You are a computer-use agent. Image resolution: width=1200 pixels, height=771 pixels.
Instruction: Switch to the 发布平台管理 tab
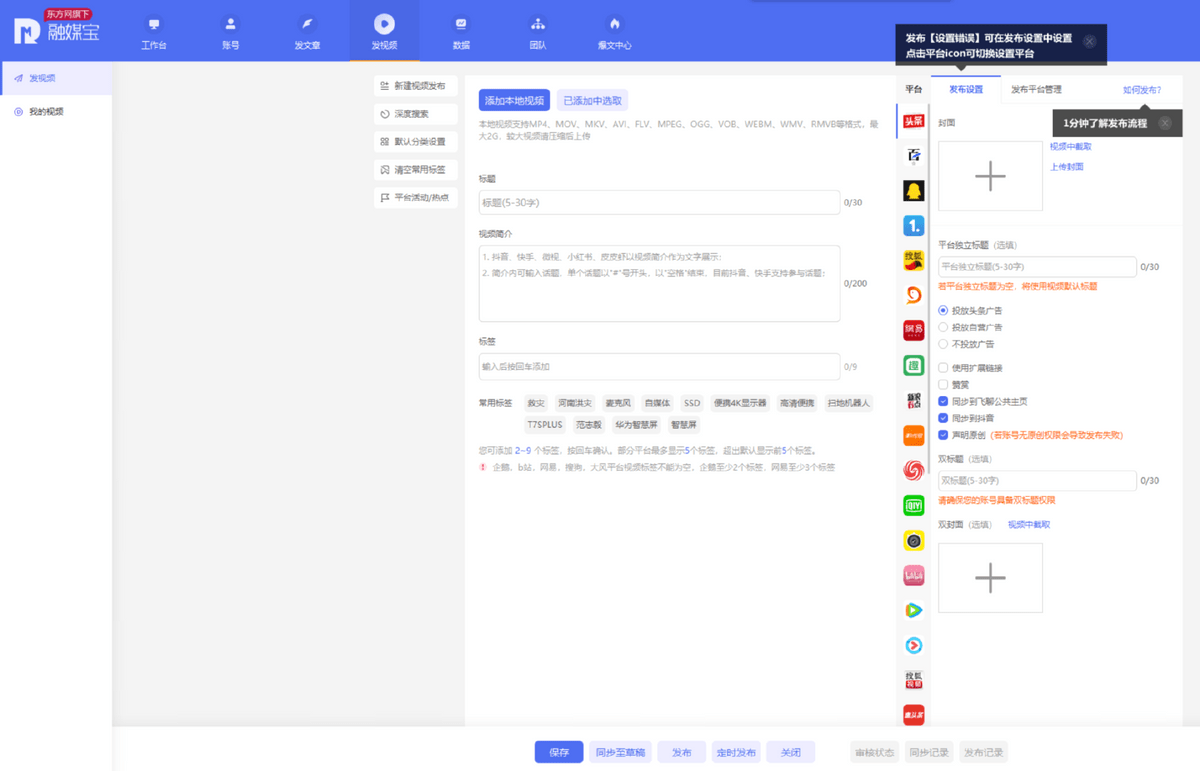coord(1036,90)
